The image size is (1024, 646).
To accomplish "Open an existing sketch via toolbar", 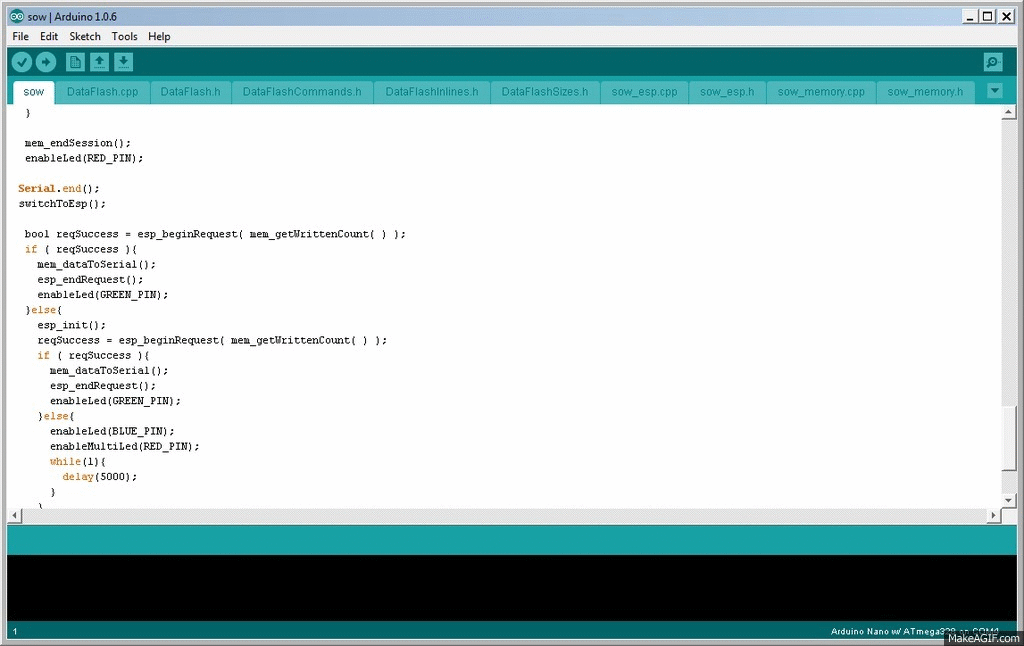I will click(99, 62).
